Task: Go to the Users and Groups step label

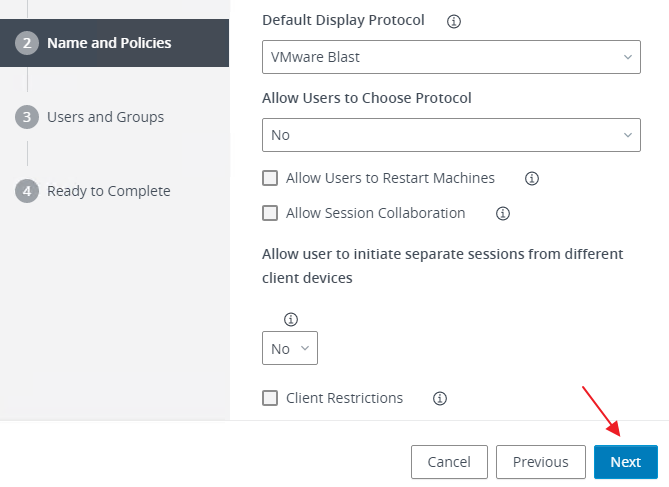Action: (x=105, y=117)
